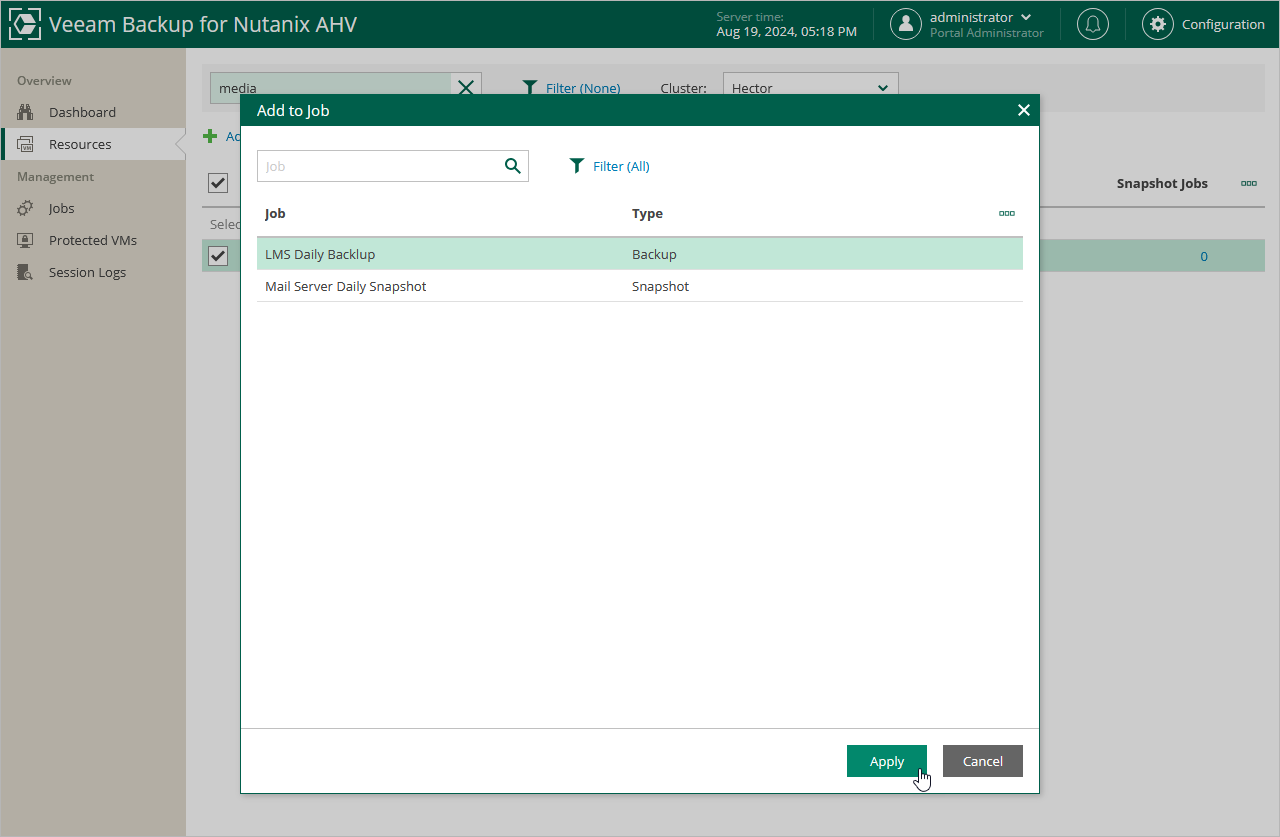Click the Dashboard binoculars icon
This screenshot has height=837, width=1280.
(26, 112)
